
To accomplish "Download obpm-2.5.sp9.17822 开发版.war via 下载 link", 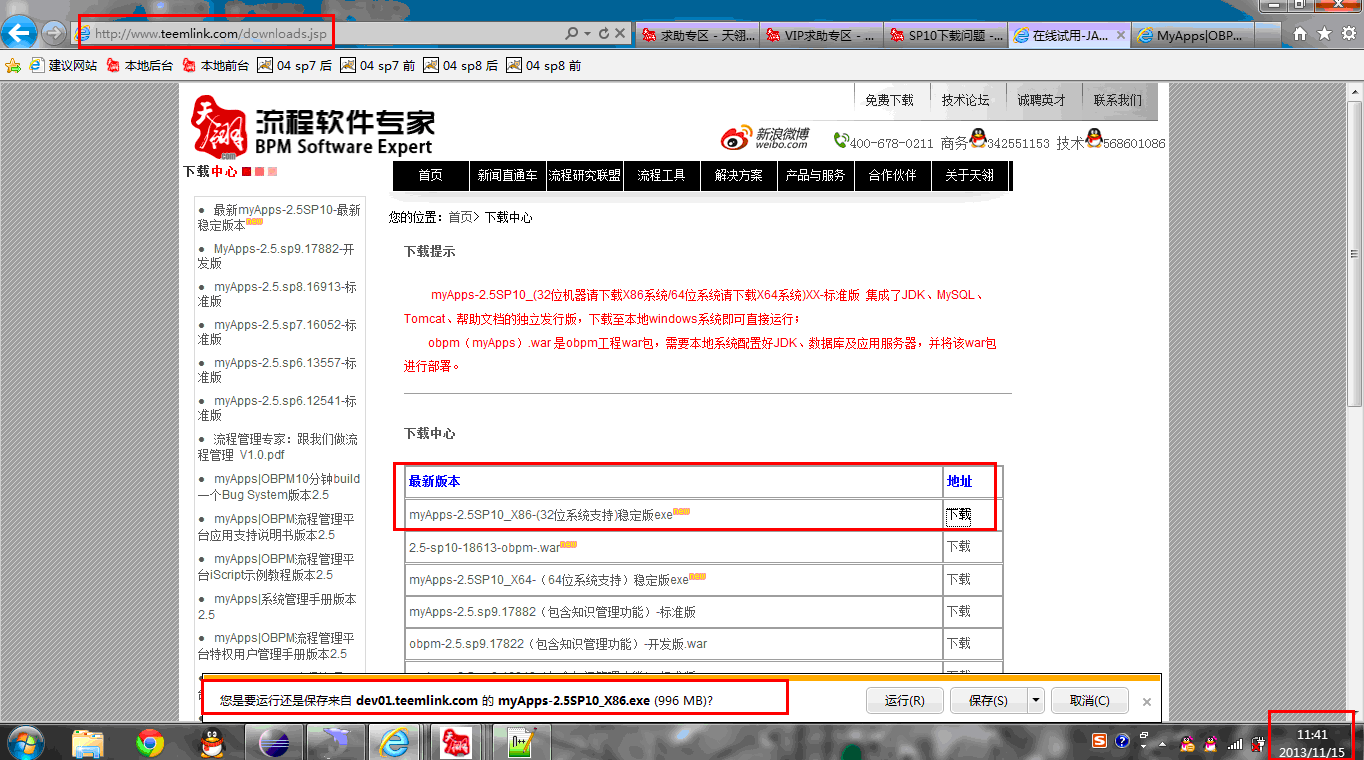I will (x=958, y=643).
